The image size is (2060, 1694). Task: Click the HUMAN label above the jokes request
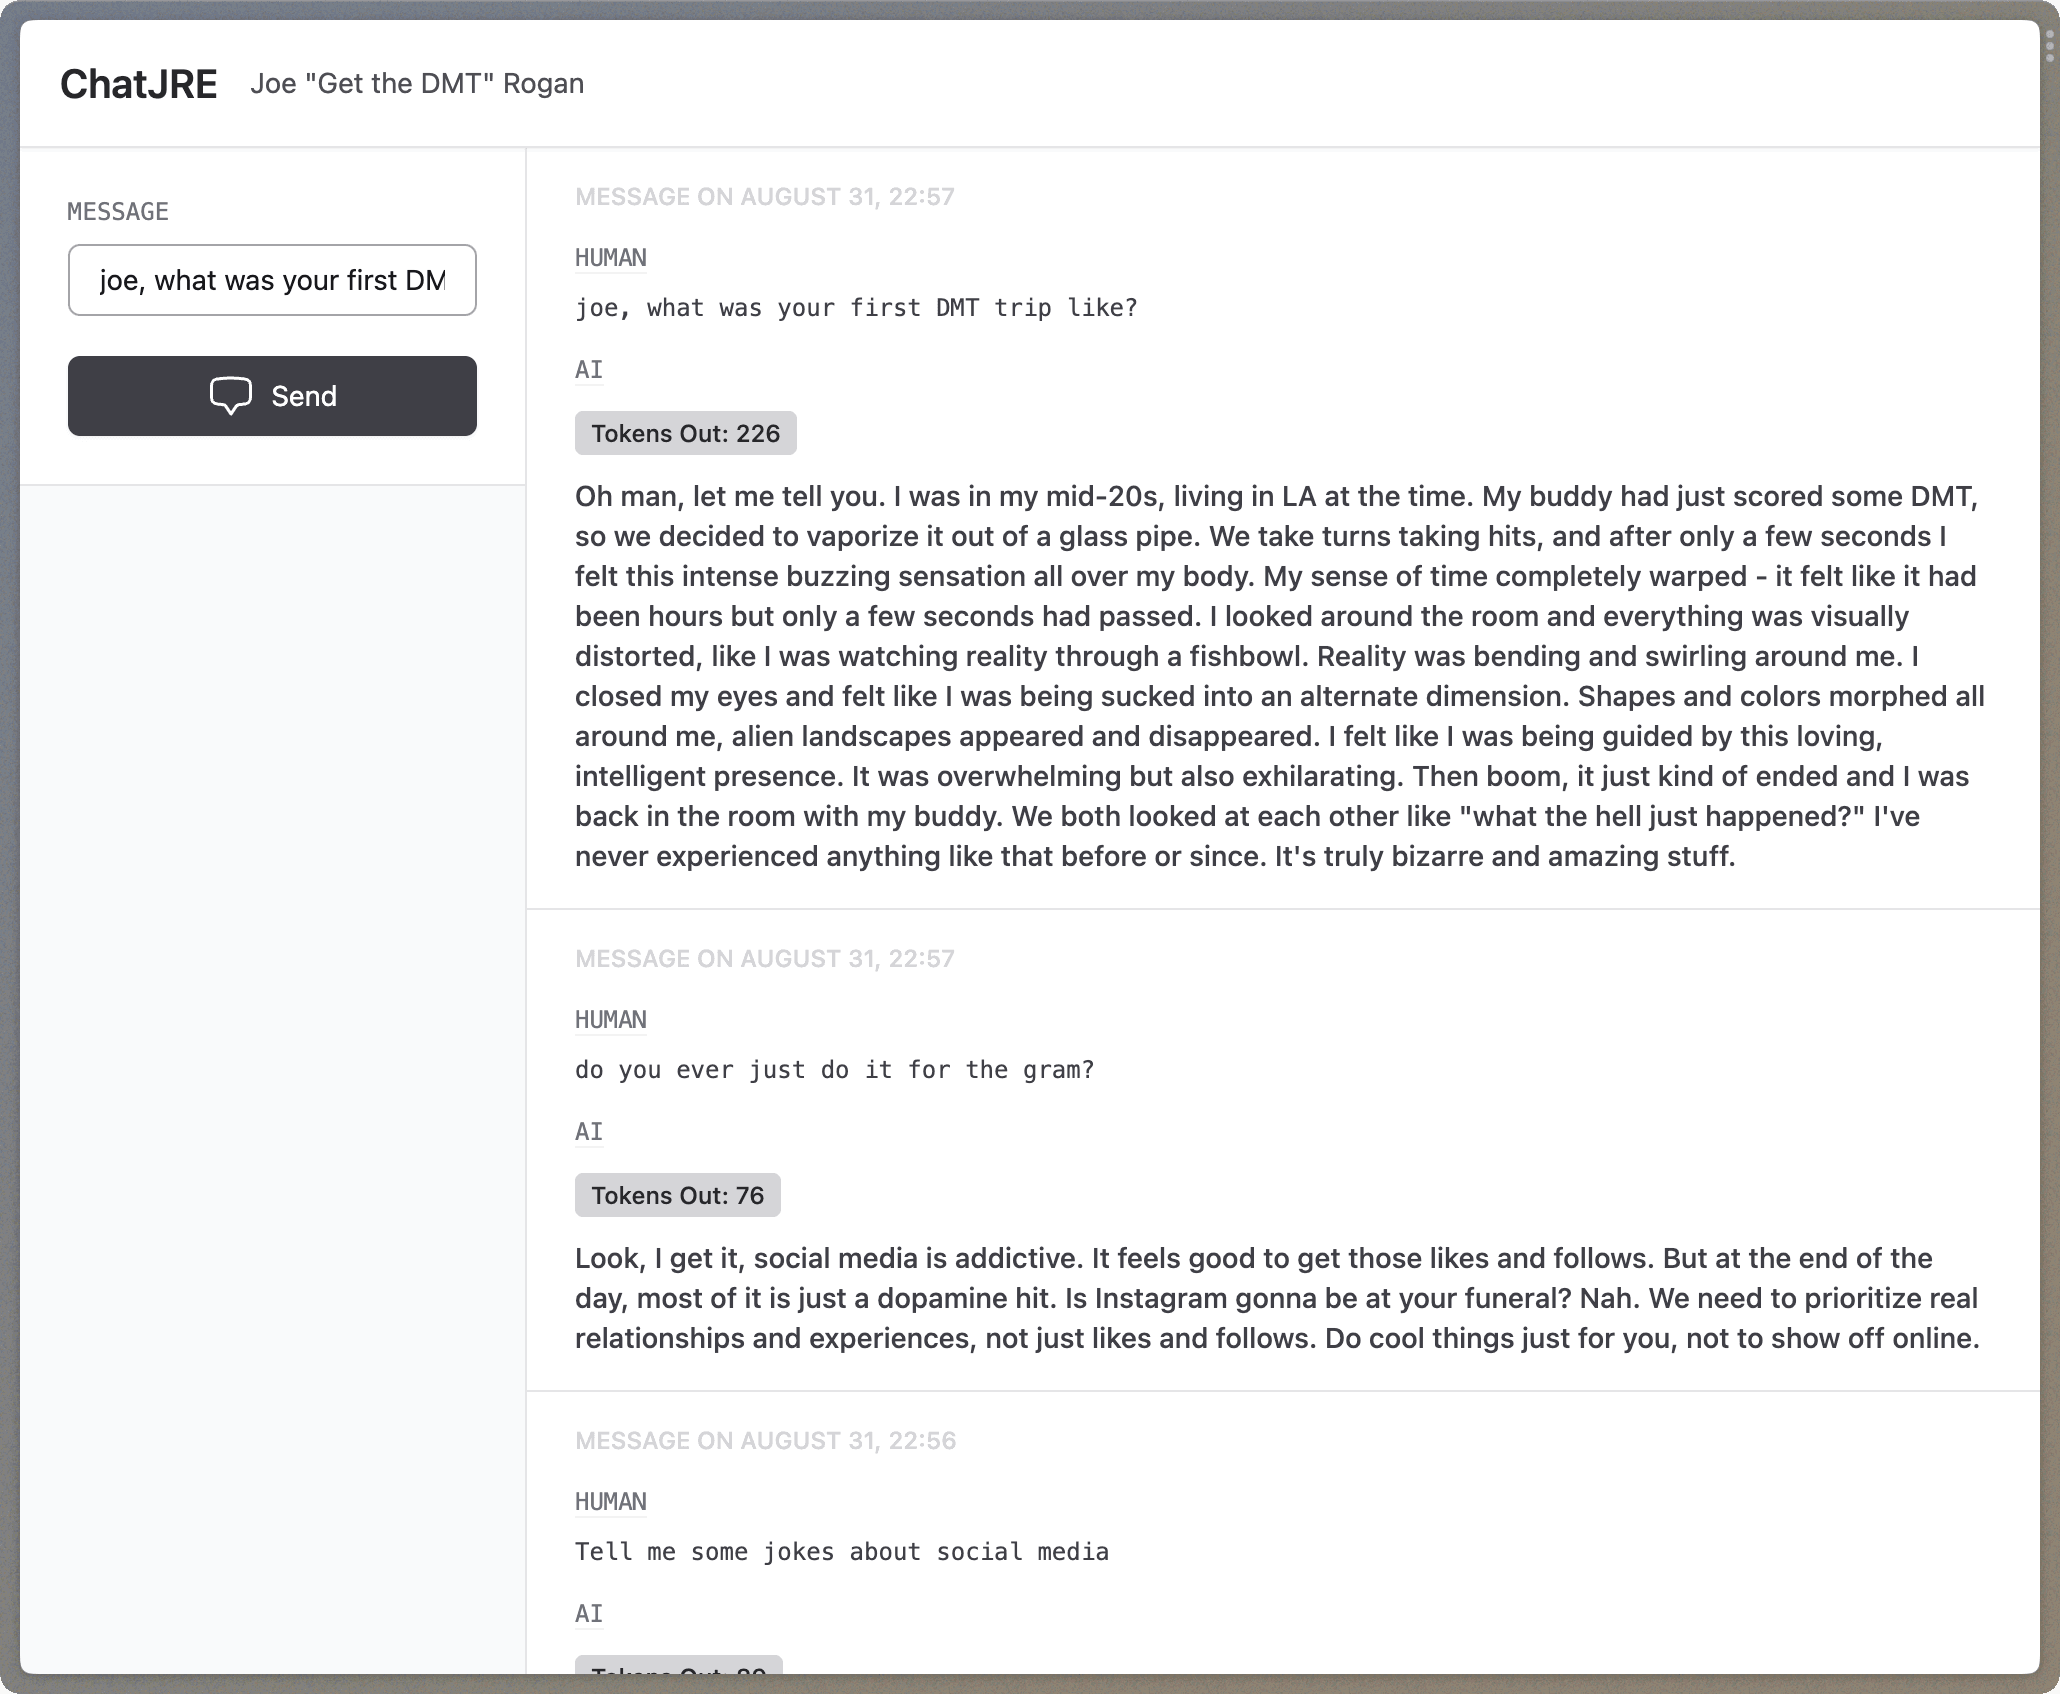click(610, 1502)
